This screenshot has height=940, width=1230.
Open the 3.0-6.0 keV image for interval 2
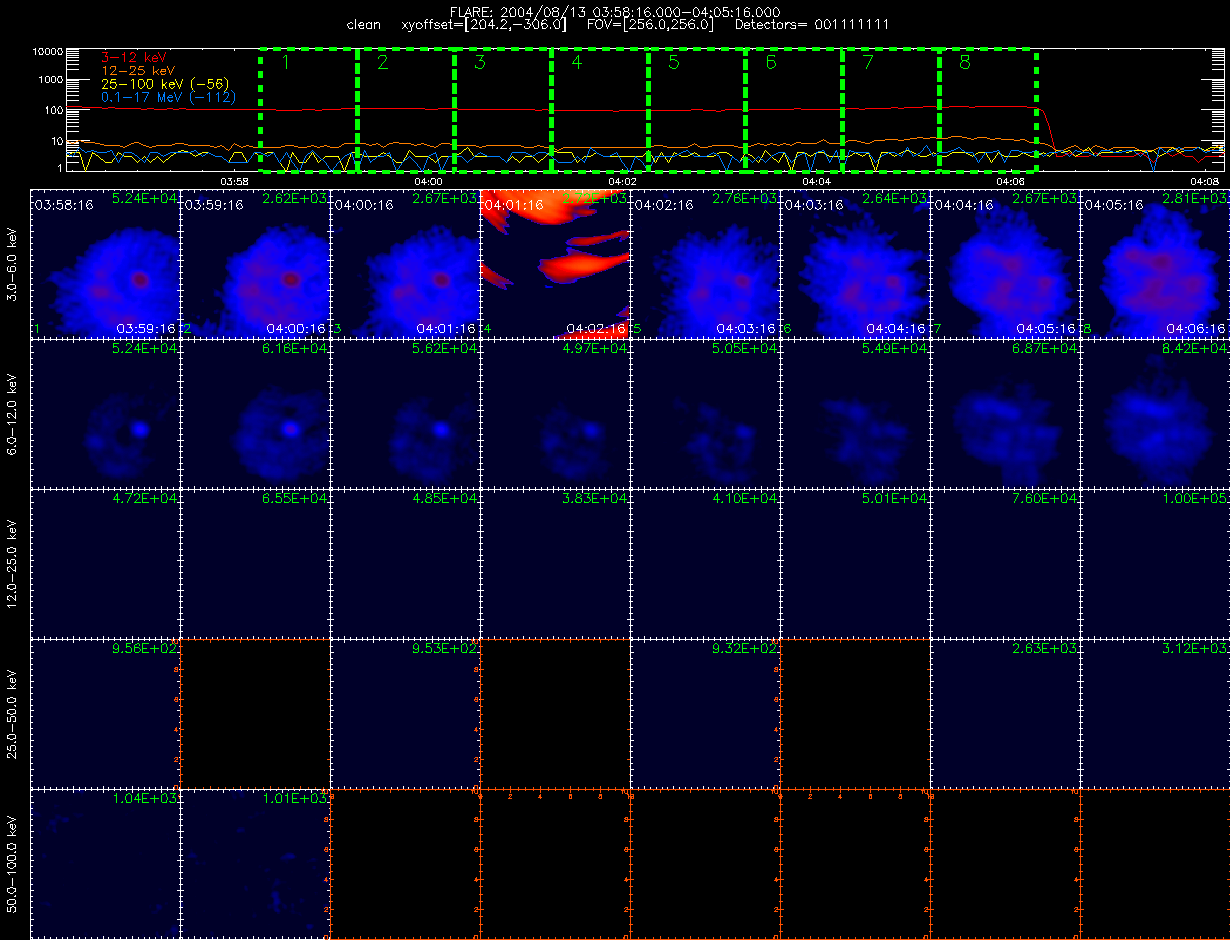pos(255,264)
